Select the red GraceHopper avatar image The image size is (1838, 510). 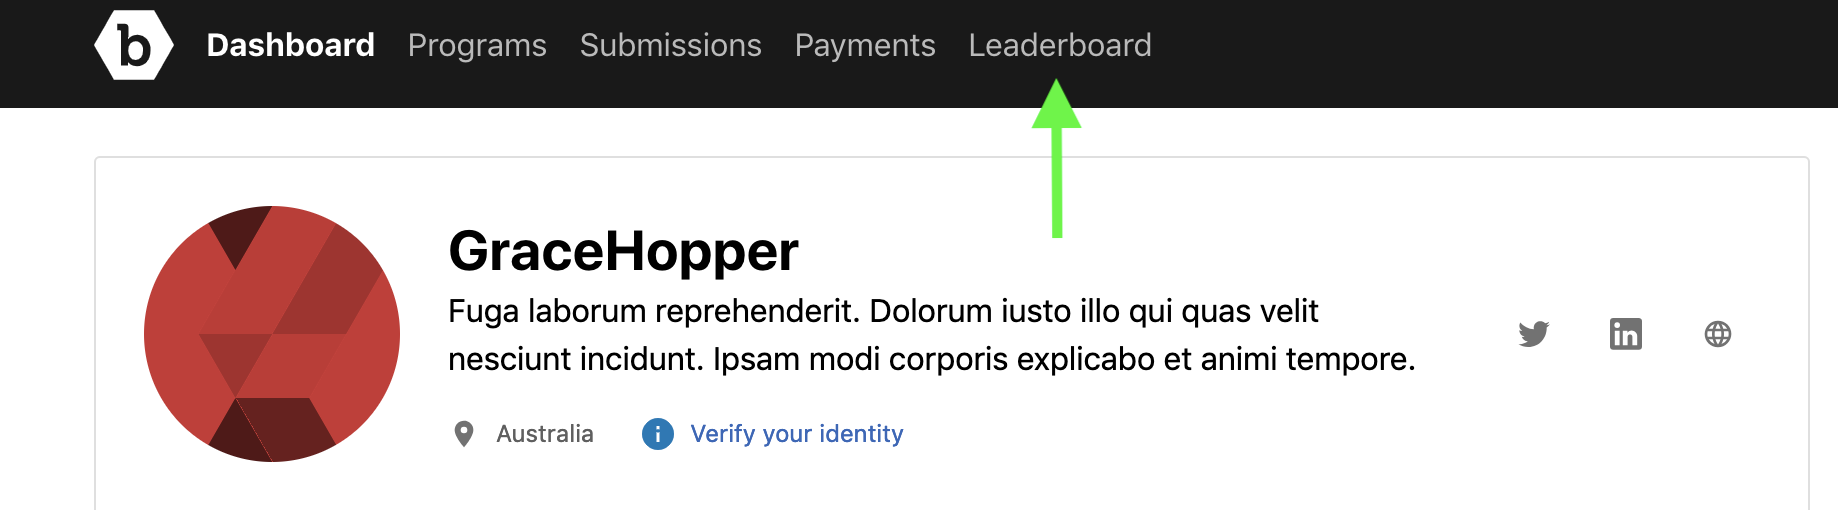point(272,334)
